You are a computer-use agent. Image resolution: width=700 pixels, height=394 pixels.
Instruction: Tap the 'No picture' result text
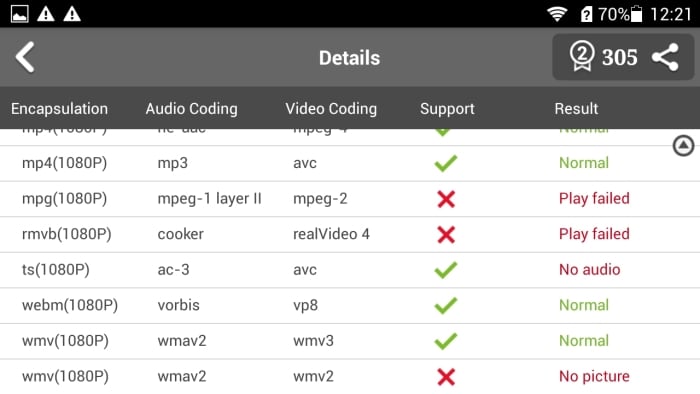(x=594, y=376)
